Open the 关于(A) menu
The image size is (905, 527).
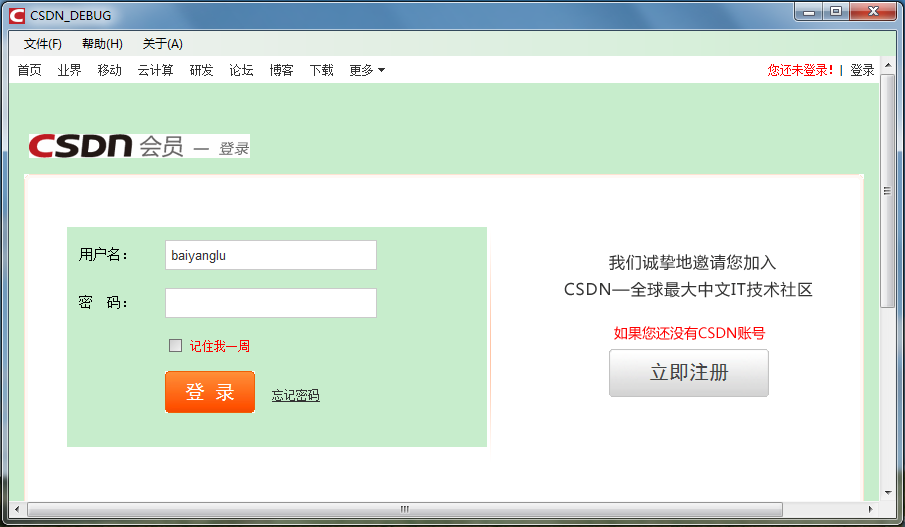point(163,44)
